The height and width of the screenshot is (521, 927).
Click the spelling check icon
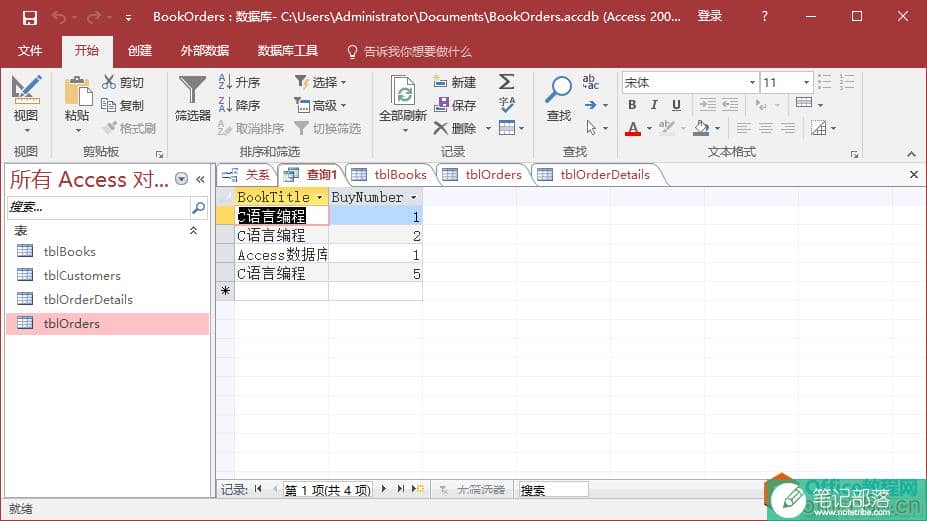point(507,105)
